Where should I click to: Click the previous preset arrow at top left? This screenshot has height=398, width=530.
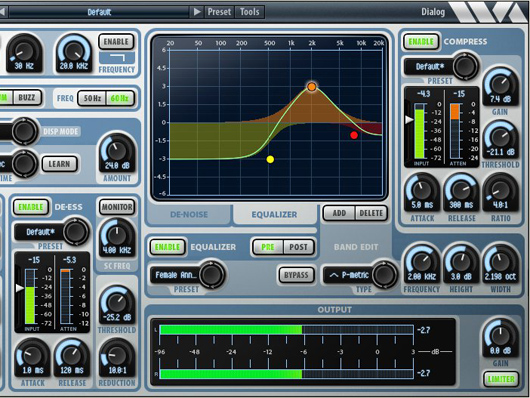2,12
